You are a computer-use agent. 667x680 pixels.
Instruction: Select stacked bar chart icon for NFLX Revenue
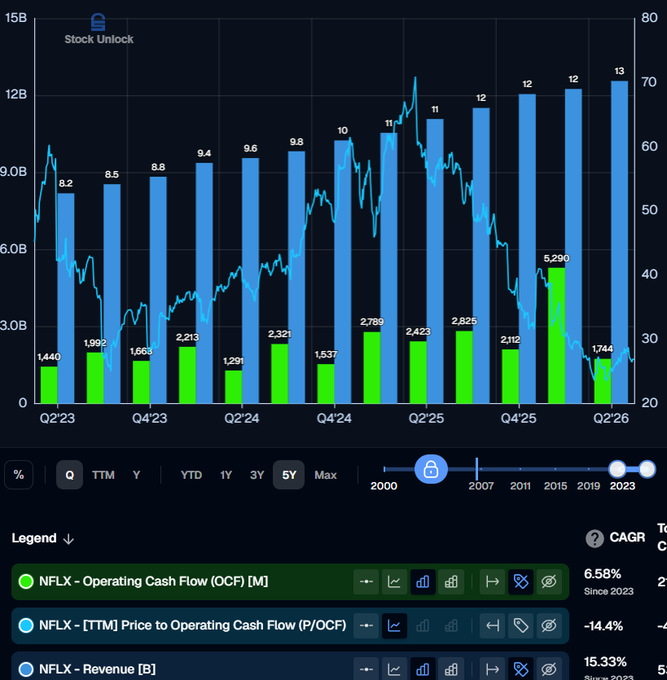tap(451, 669)
